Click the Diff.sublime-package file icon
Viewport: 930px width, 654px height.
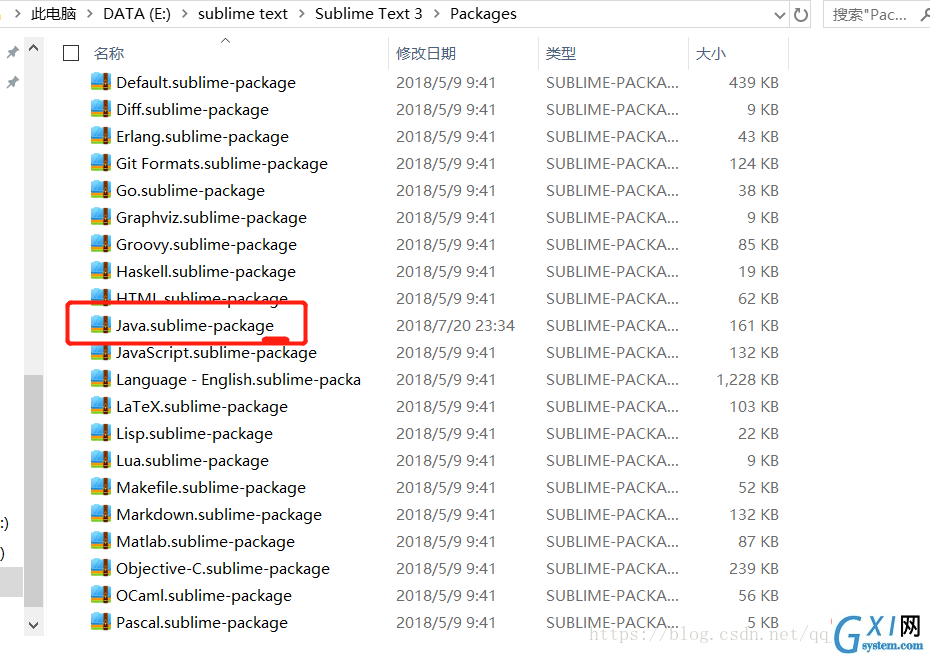(x=101, y=109)
